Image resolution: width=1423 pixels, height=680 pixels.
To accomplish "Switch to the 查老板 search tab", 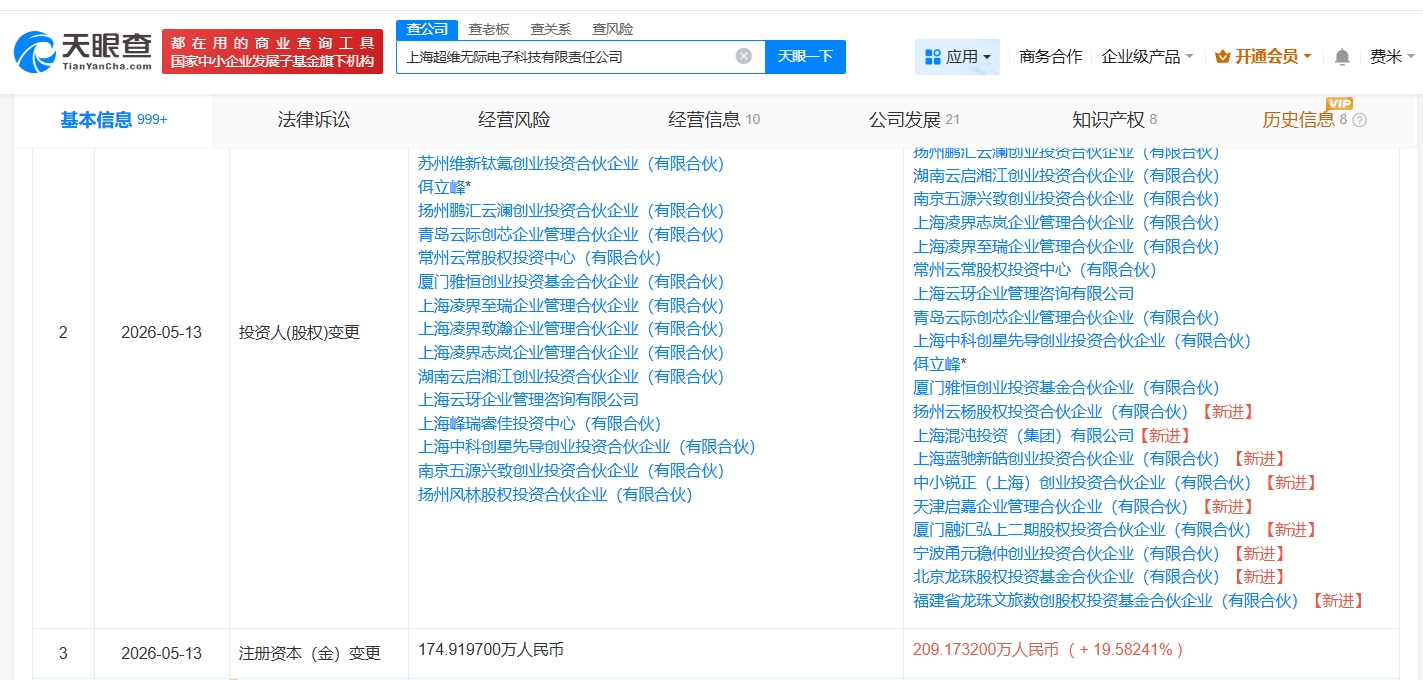I will [489, 29].
